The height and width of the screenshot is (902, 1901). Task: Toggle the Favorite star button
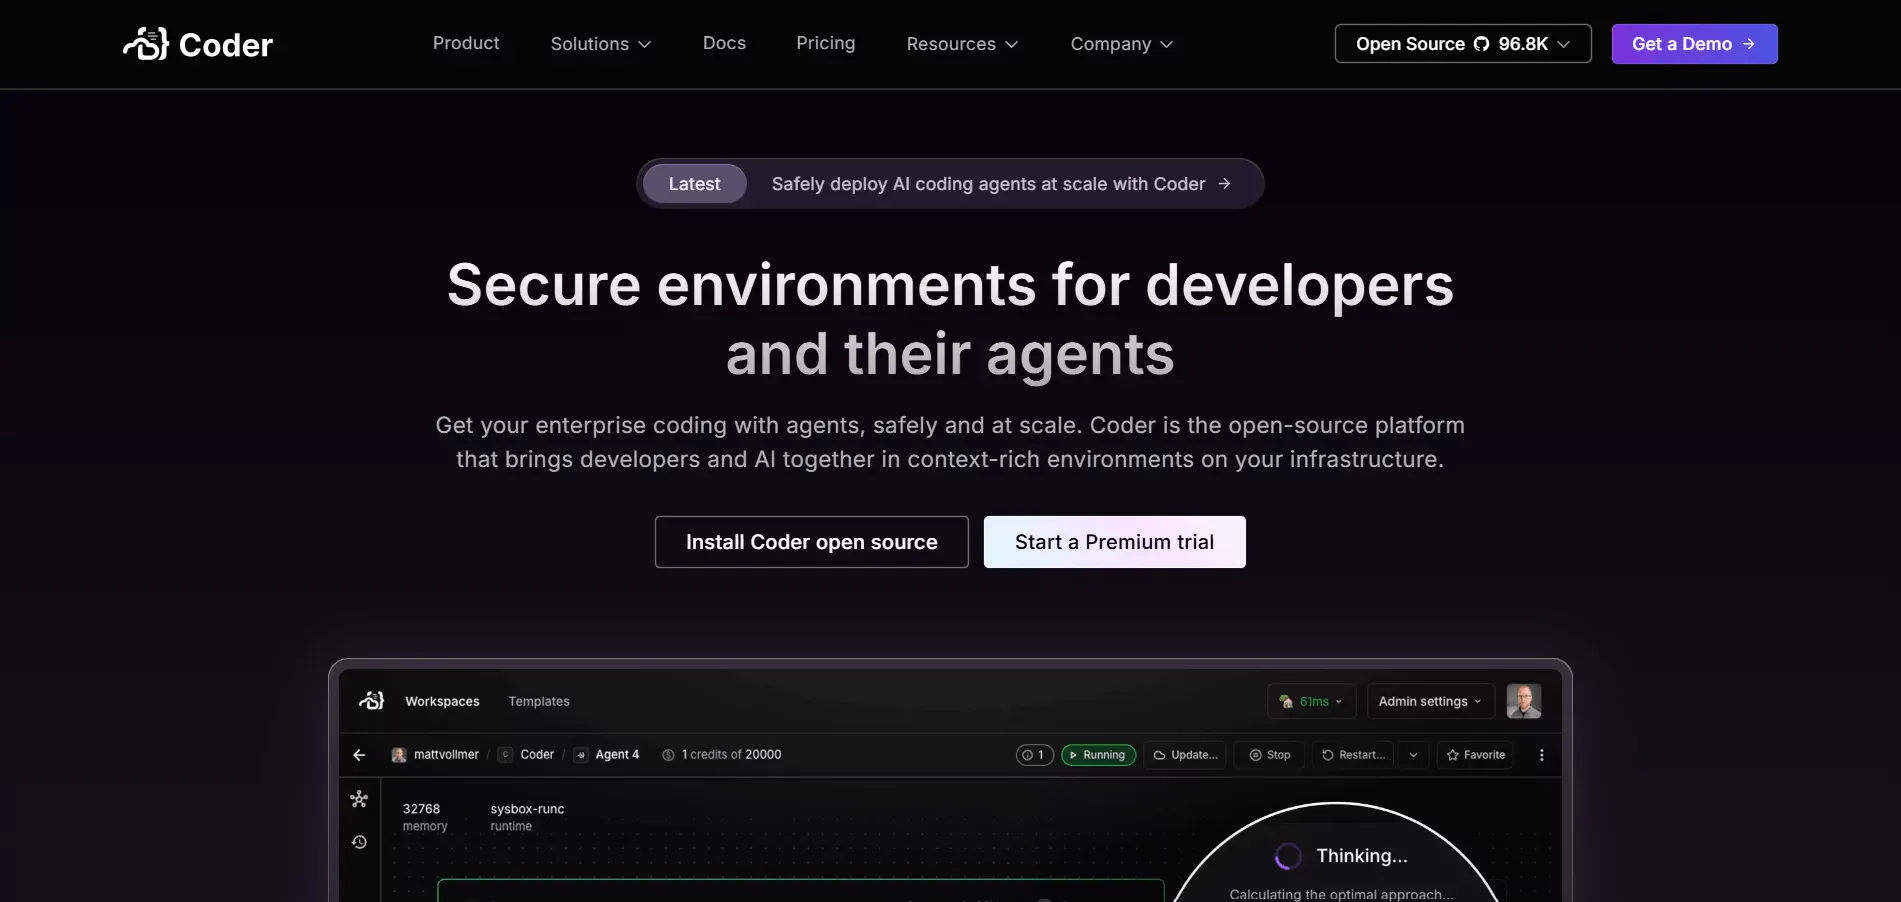coord(1476,755)
